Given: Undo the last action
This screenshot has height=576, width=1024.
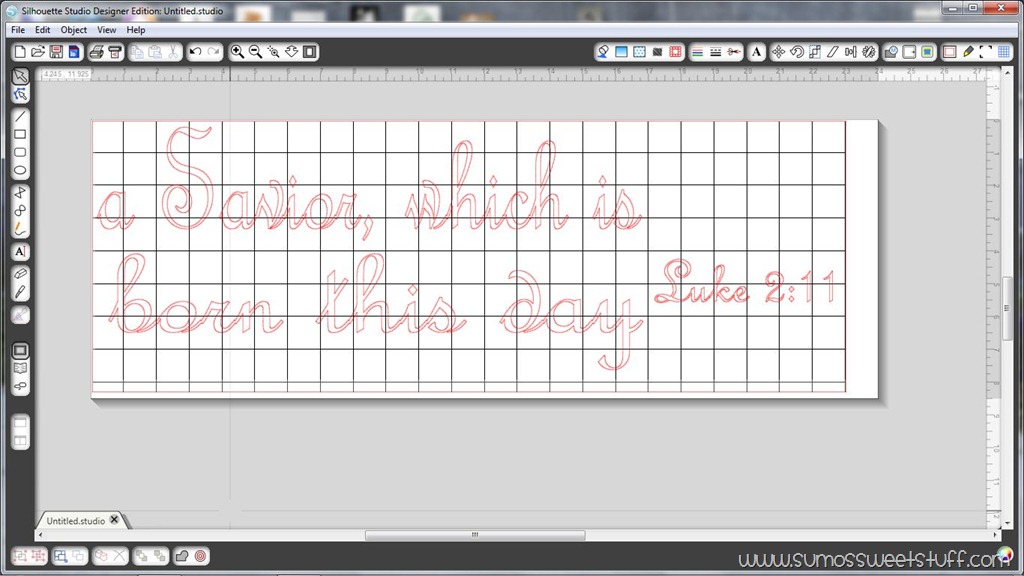Looking at the screenshot, I should tap(195, 52).
